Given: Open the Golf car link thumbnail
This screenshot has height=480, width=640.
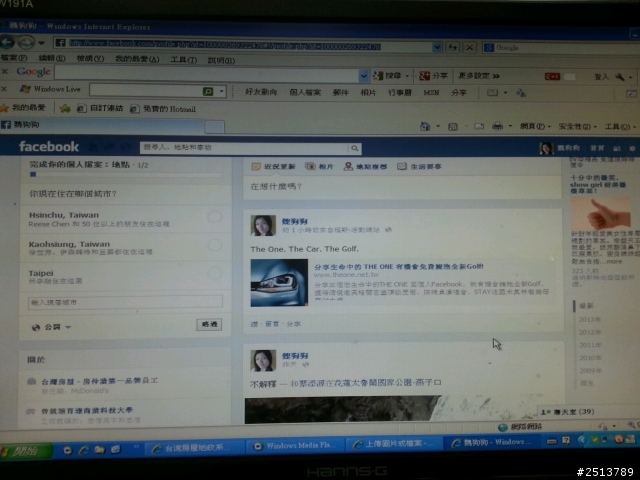Looking at the screenshot, I should click(x=279, y=282).
